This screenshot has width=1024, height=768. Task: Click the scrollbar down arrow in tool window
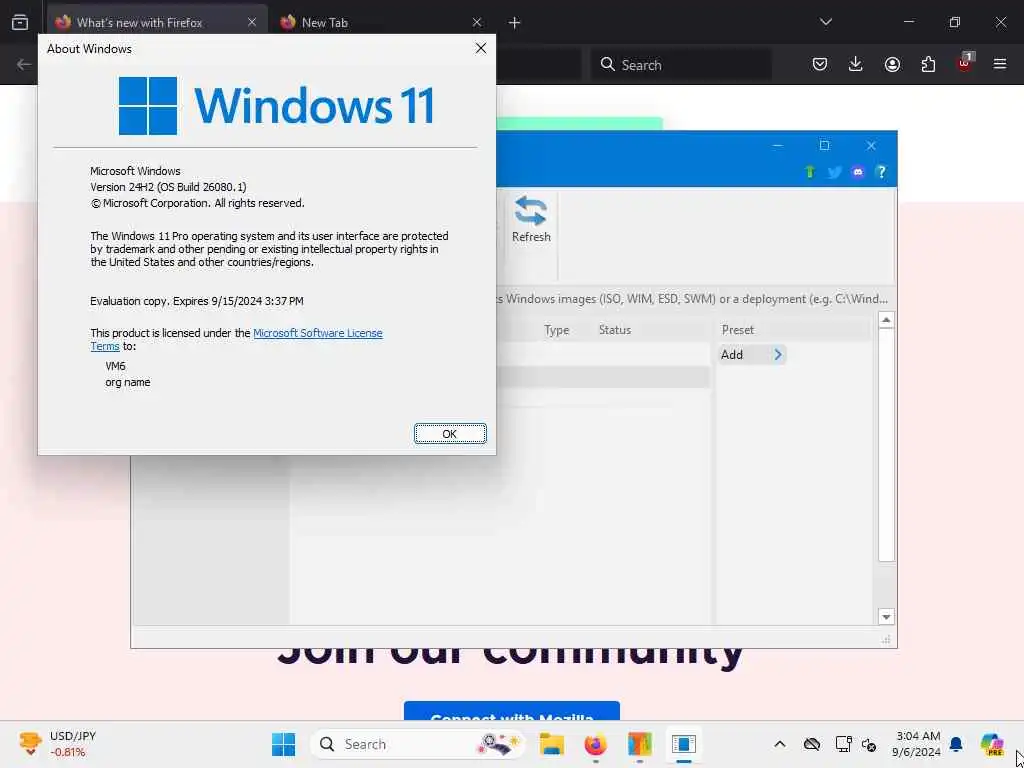pyautogui.click(x=886, y=616)
